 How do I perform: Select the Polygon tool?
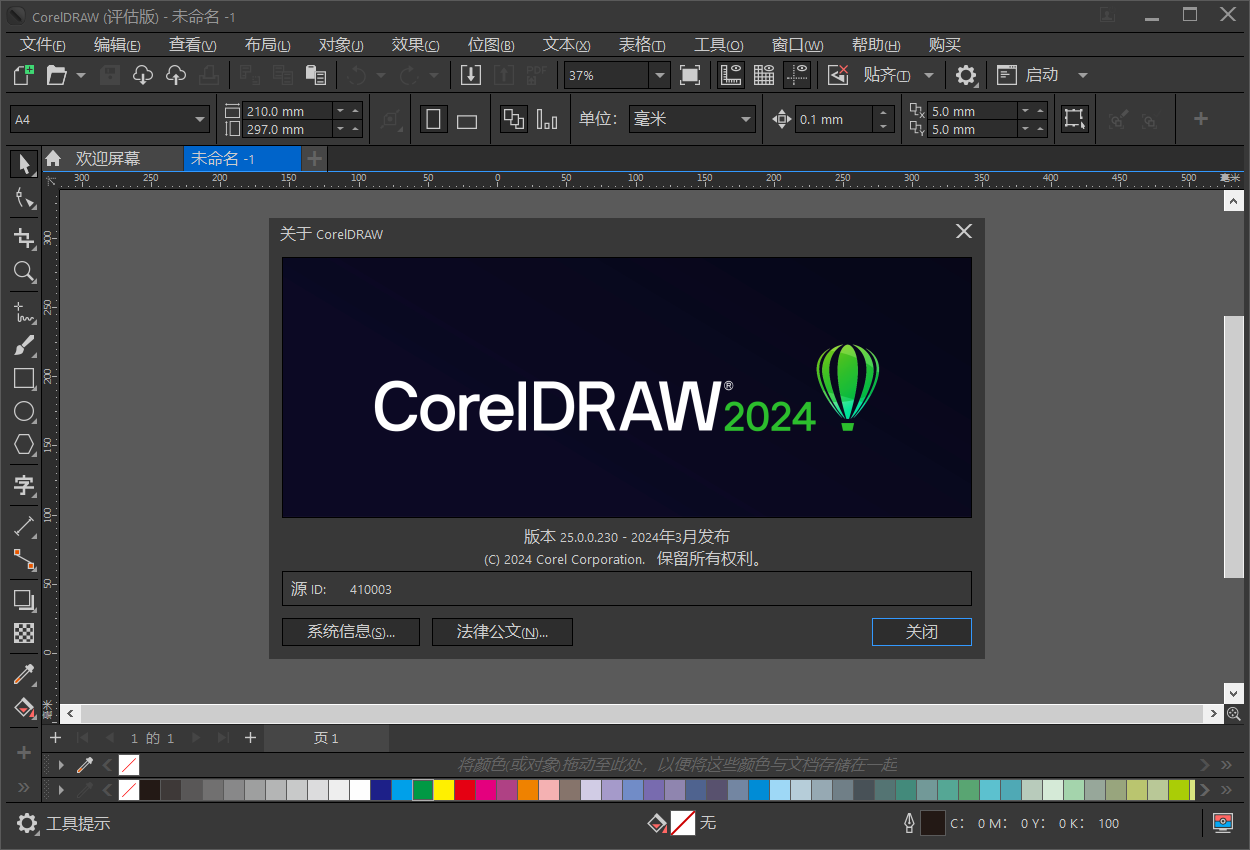click(24, 444)
